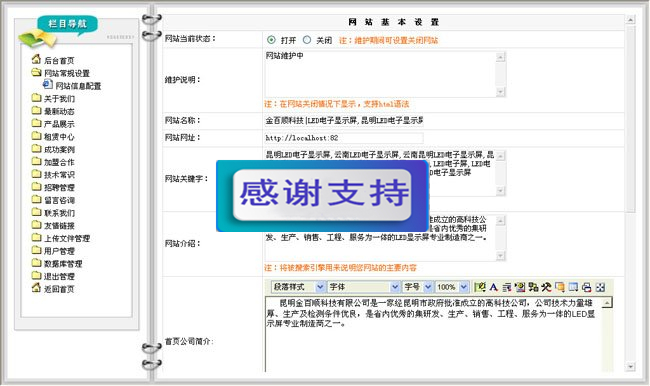
Task: Click the tools wrench icon in editor toolbar
Action: (546, 287)
